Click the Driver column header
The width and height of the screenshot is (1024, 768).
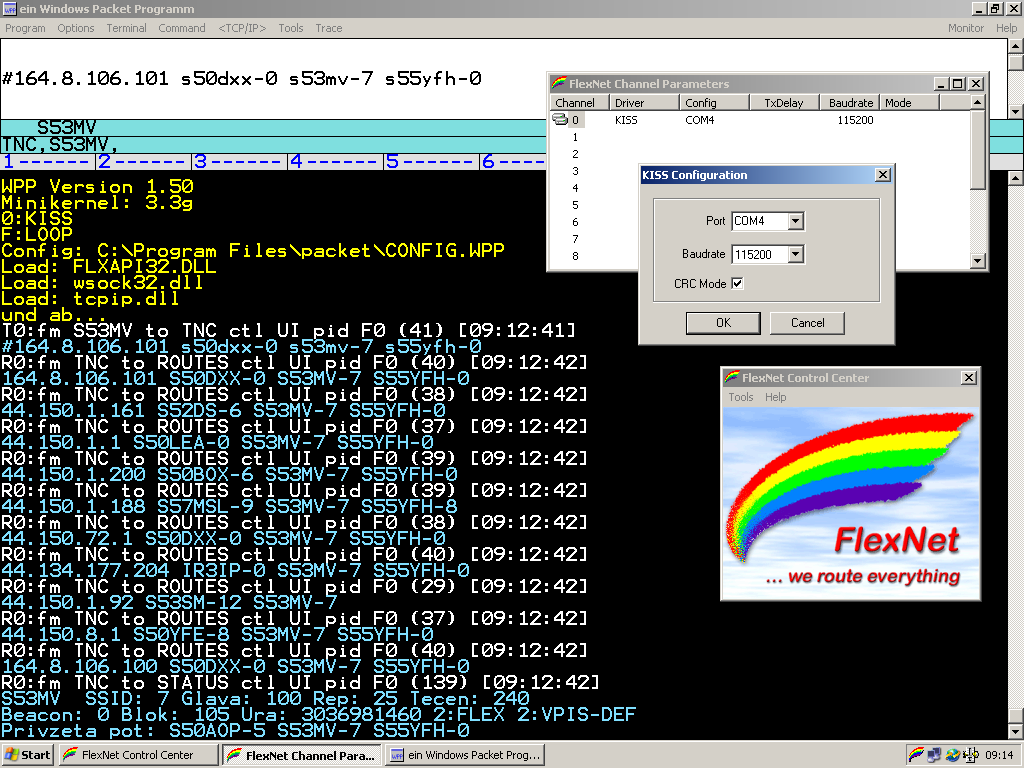pos(645,103)
